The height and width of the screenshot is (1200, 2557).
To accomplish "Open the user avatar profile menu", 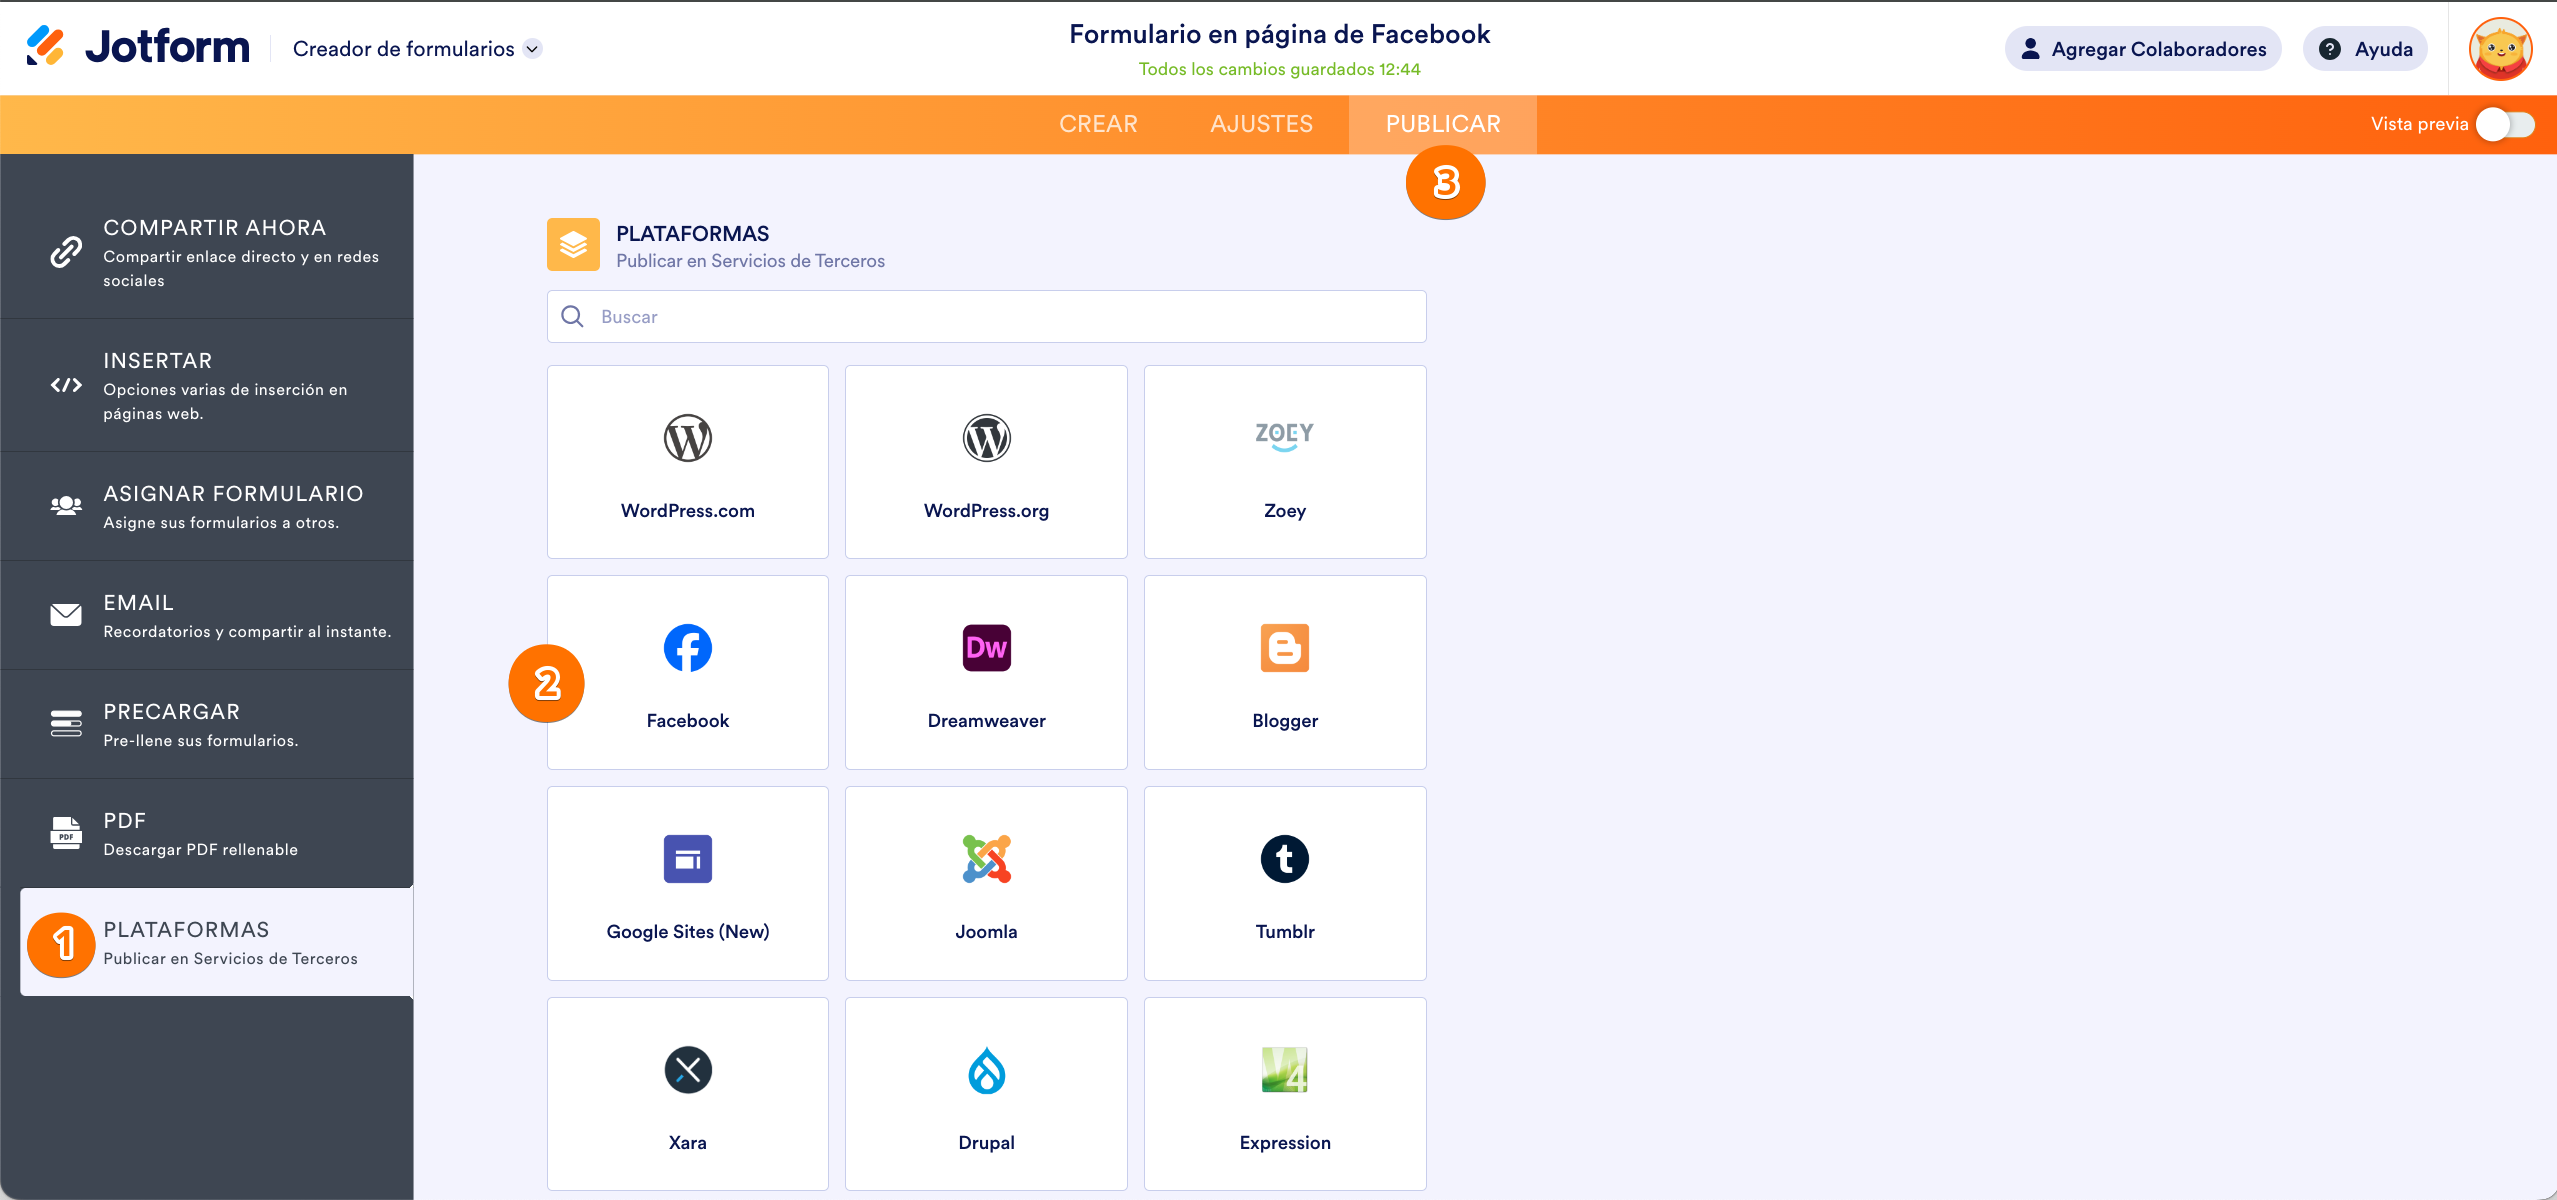I will coord(2499,49).
